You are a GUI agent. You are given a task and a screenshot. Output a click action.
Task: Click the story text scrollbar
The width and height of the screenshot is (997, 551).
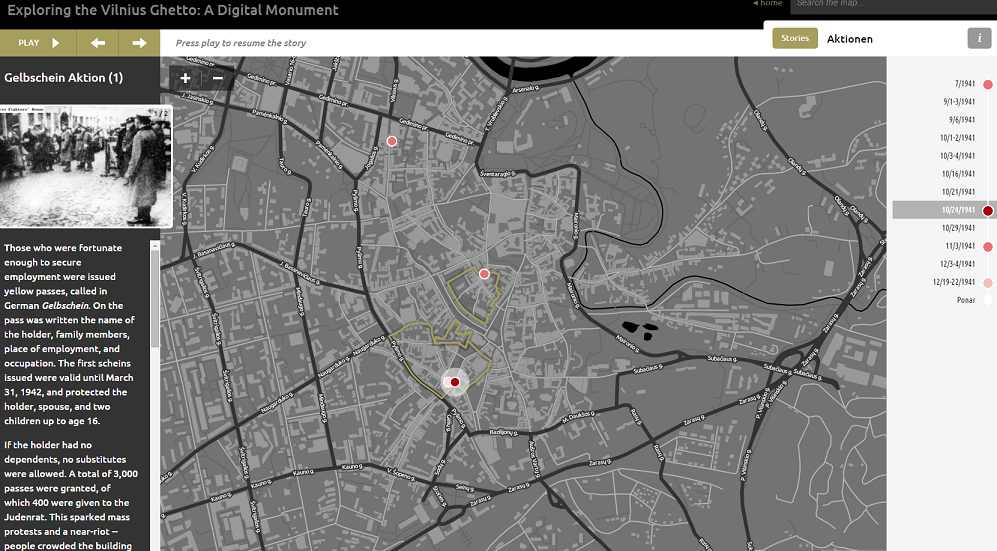155,300
